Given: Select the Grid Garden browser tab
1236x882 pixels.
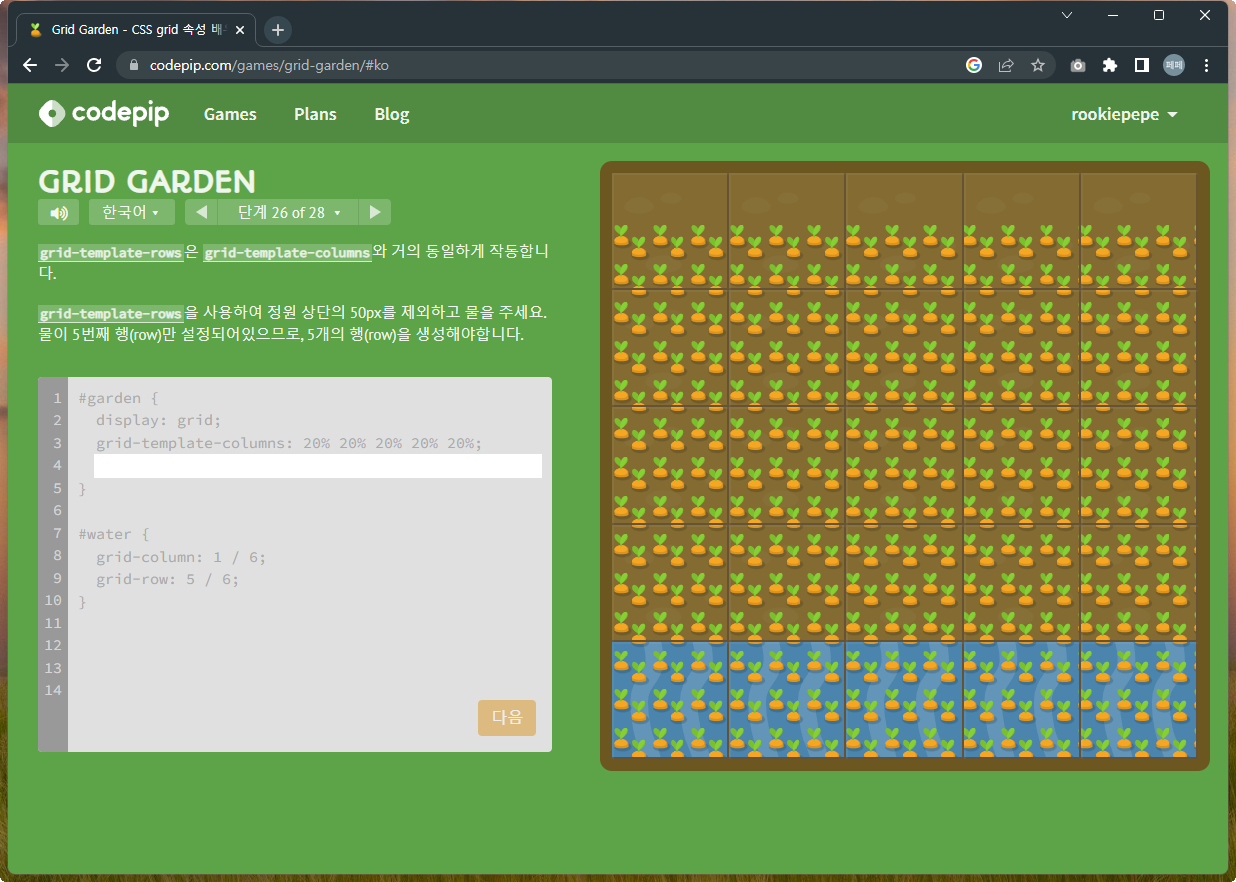Looking at the screenshot, I should 135,30.
